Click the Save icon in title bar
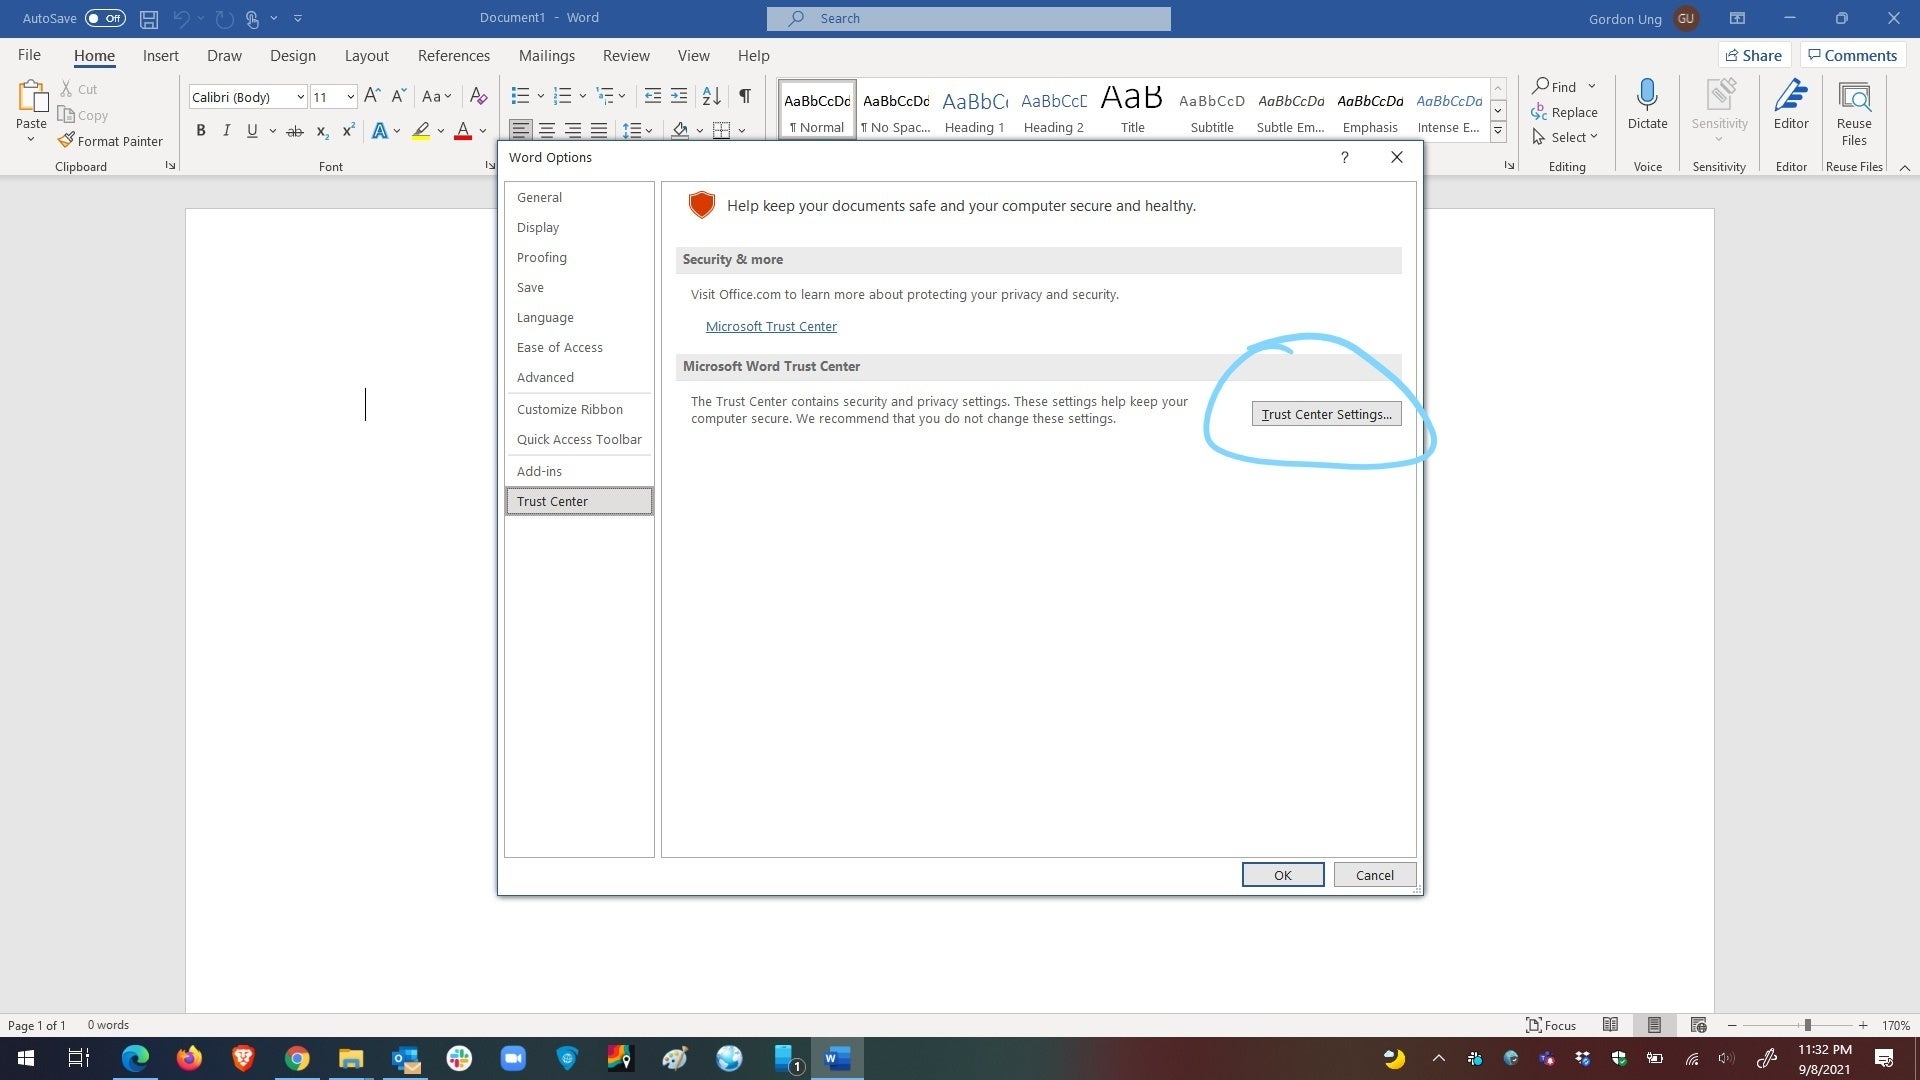The height and width of the screenshot is (1080, 1920). (x=149, y=18)
